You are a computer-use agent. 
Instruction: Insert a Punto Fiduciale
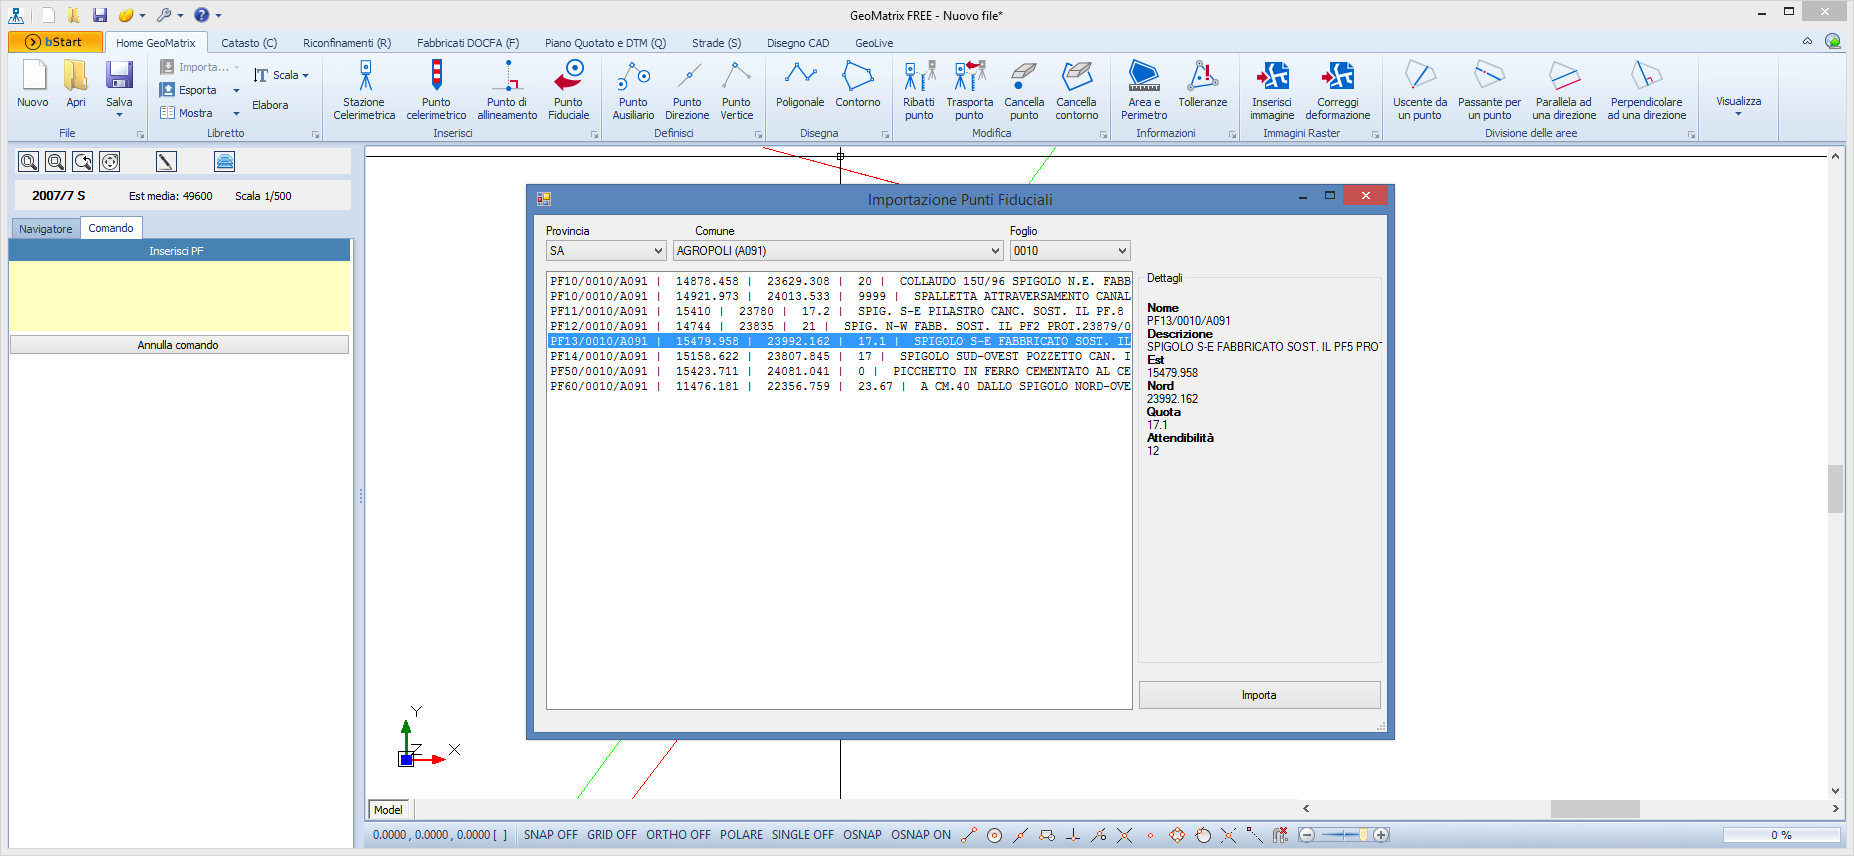click(568, 90)
